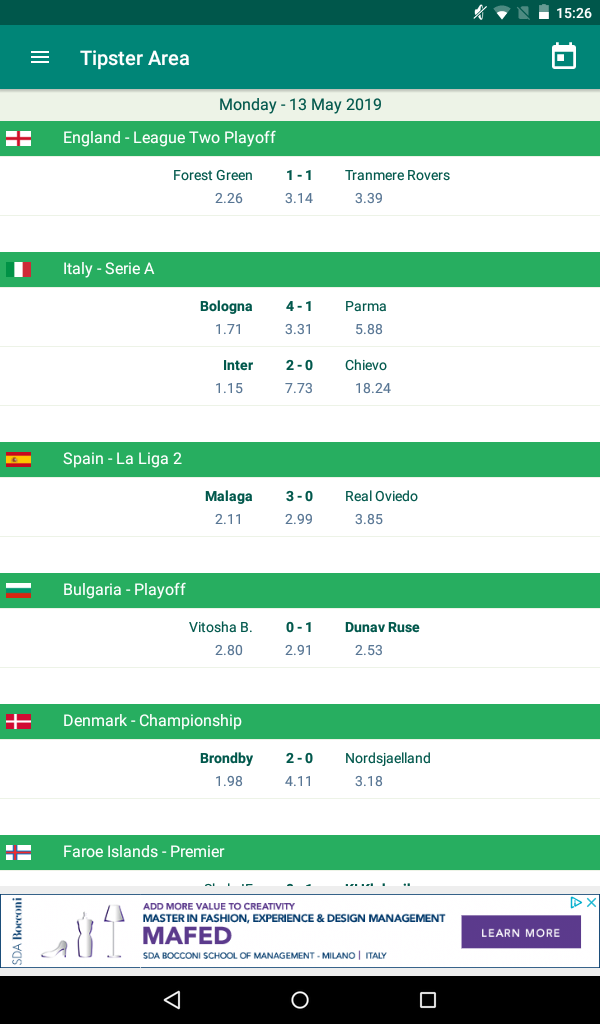This screenshot has height=1024, width=600.
Task: Open the Inter vs Chievo match
Action: coord(300,376)
